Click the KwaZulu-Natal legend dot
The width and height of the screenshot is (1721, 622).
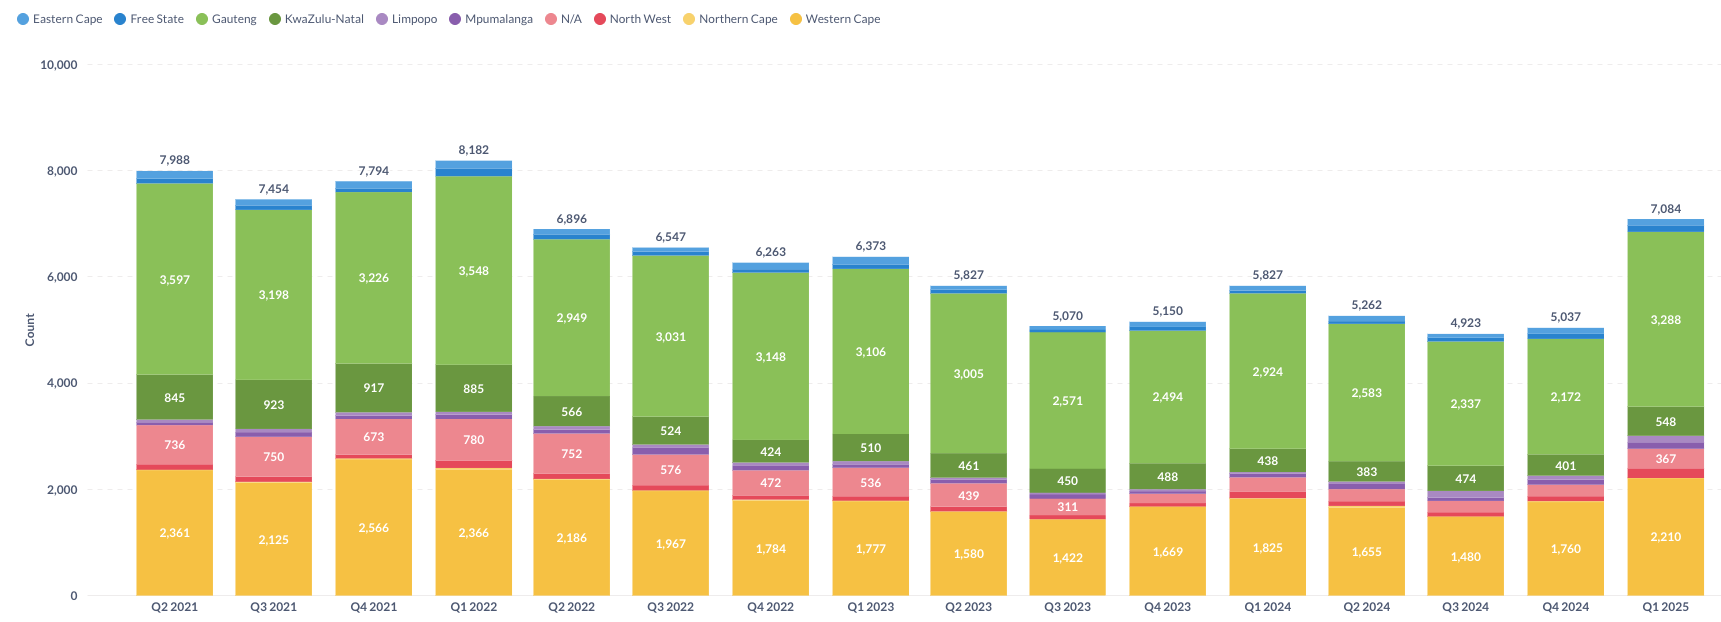275,19
